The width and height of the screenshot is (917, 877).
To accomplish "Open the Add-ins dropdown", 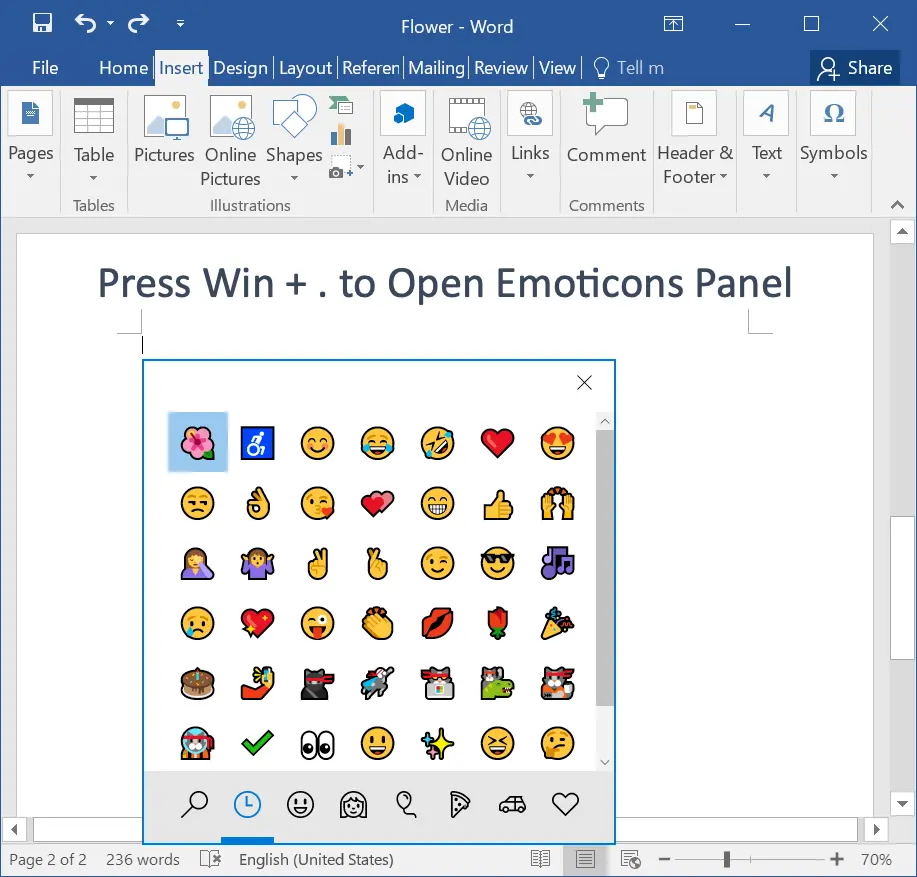I will (x=404, y=139).
